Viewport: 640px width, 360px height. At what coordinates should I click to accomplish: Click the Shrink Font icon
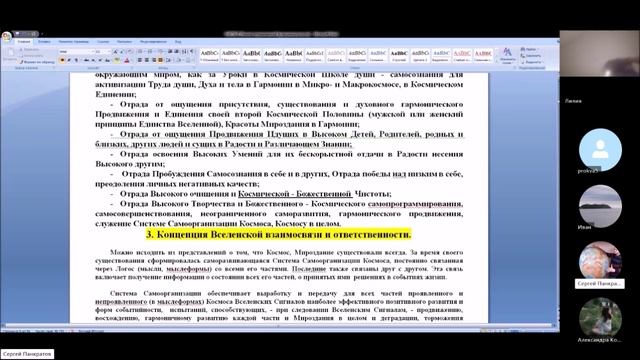point(122,52)
